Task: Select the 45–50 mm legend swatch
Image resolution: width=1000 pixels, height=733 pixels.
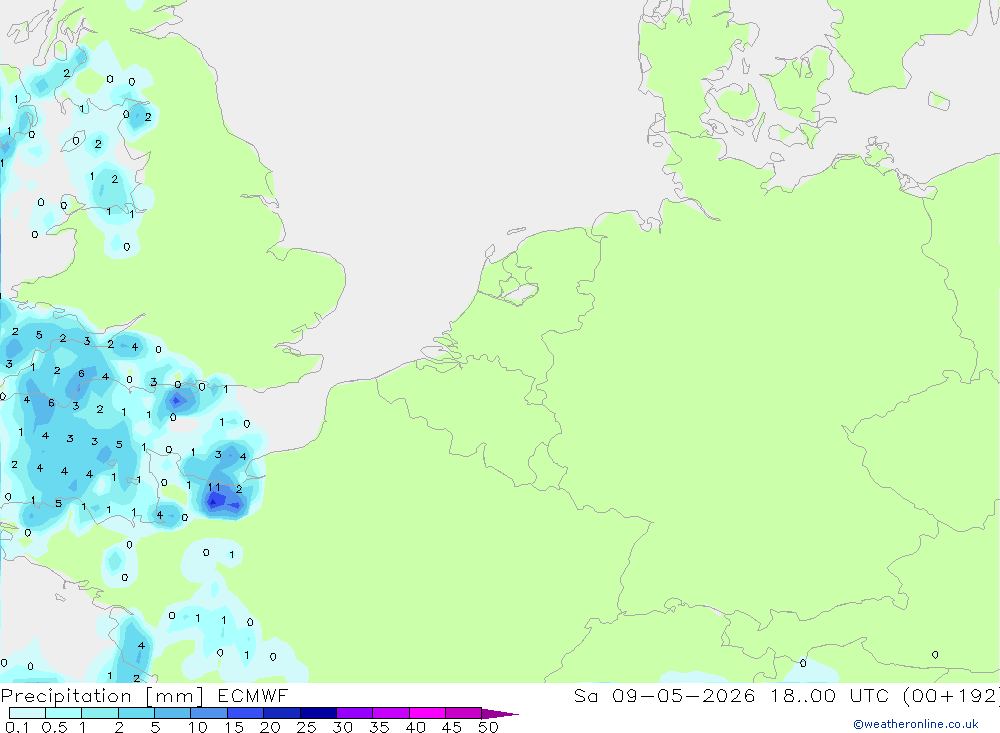Action: 464,713
